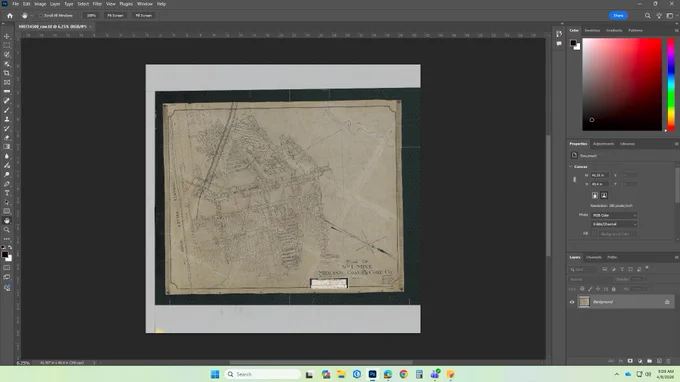The width and height of the screenshot is (680, 382).
Task: Select the Gradient tool
Action: (x=7, y=147)
